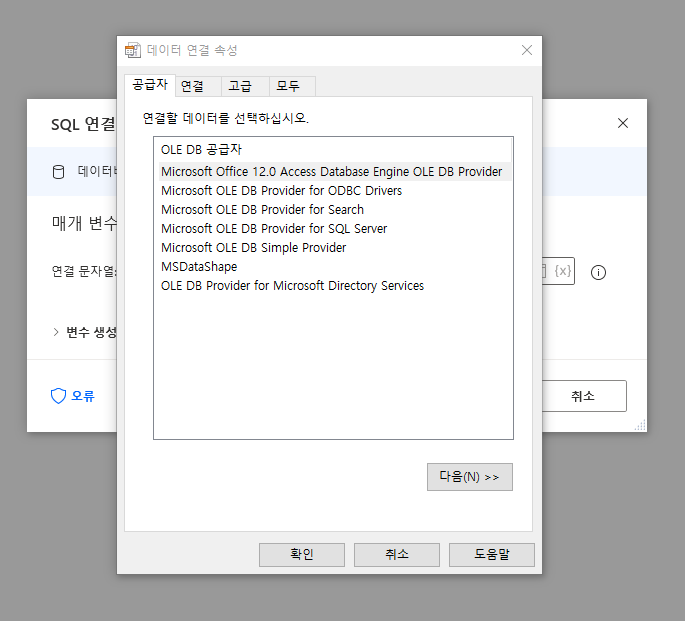This screenshot has width=685, height=621.
Task: Select OLE DB Provider for Microsoft Directory Services
Action: 292,286
